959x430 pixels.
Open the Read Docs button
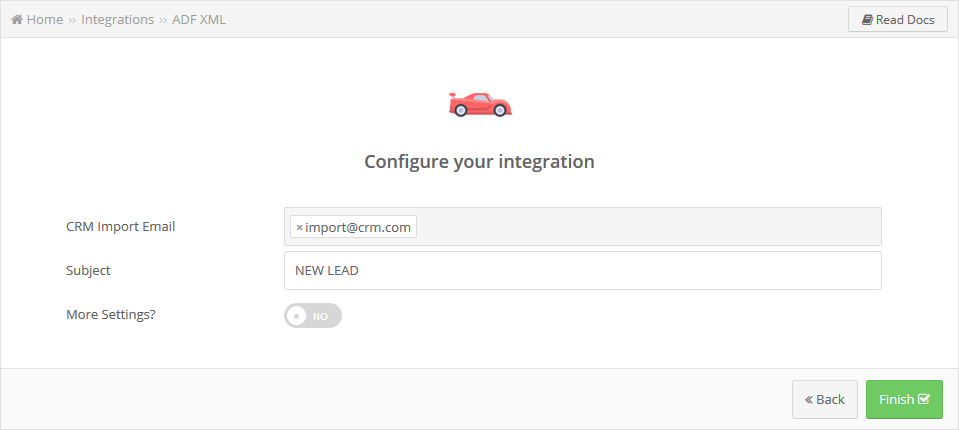pyautogui.click(x=898, y=20)
